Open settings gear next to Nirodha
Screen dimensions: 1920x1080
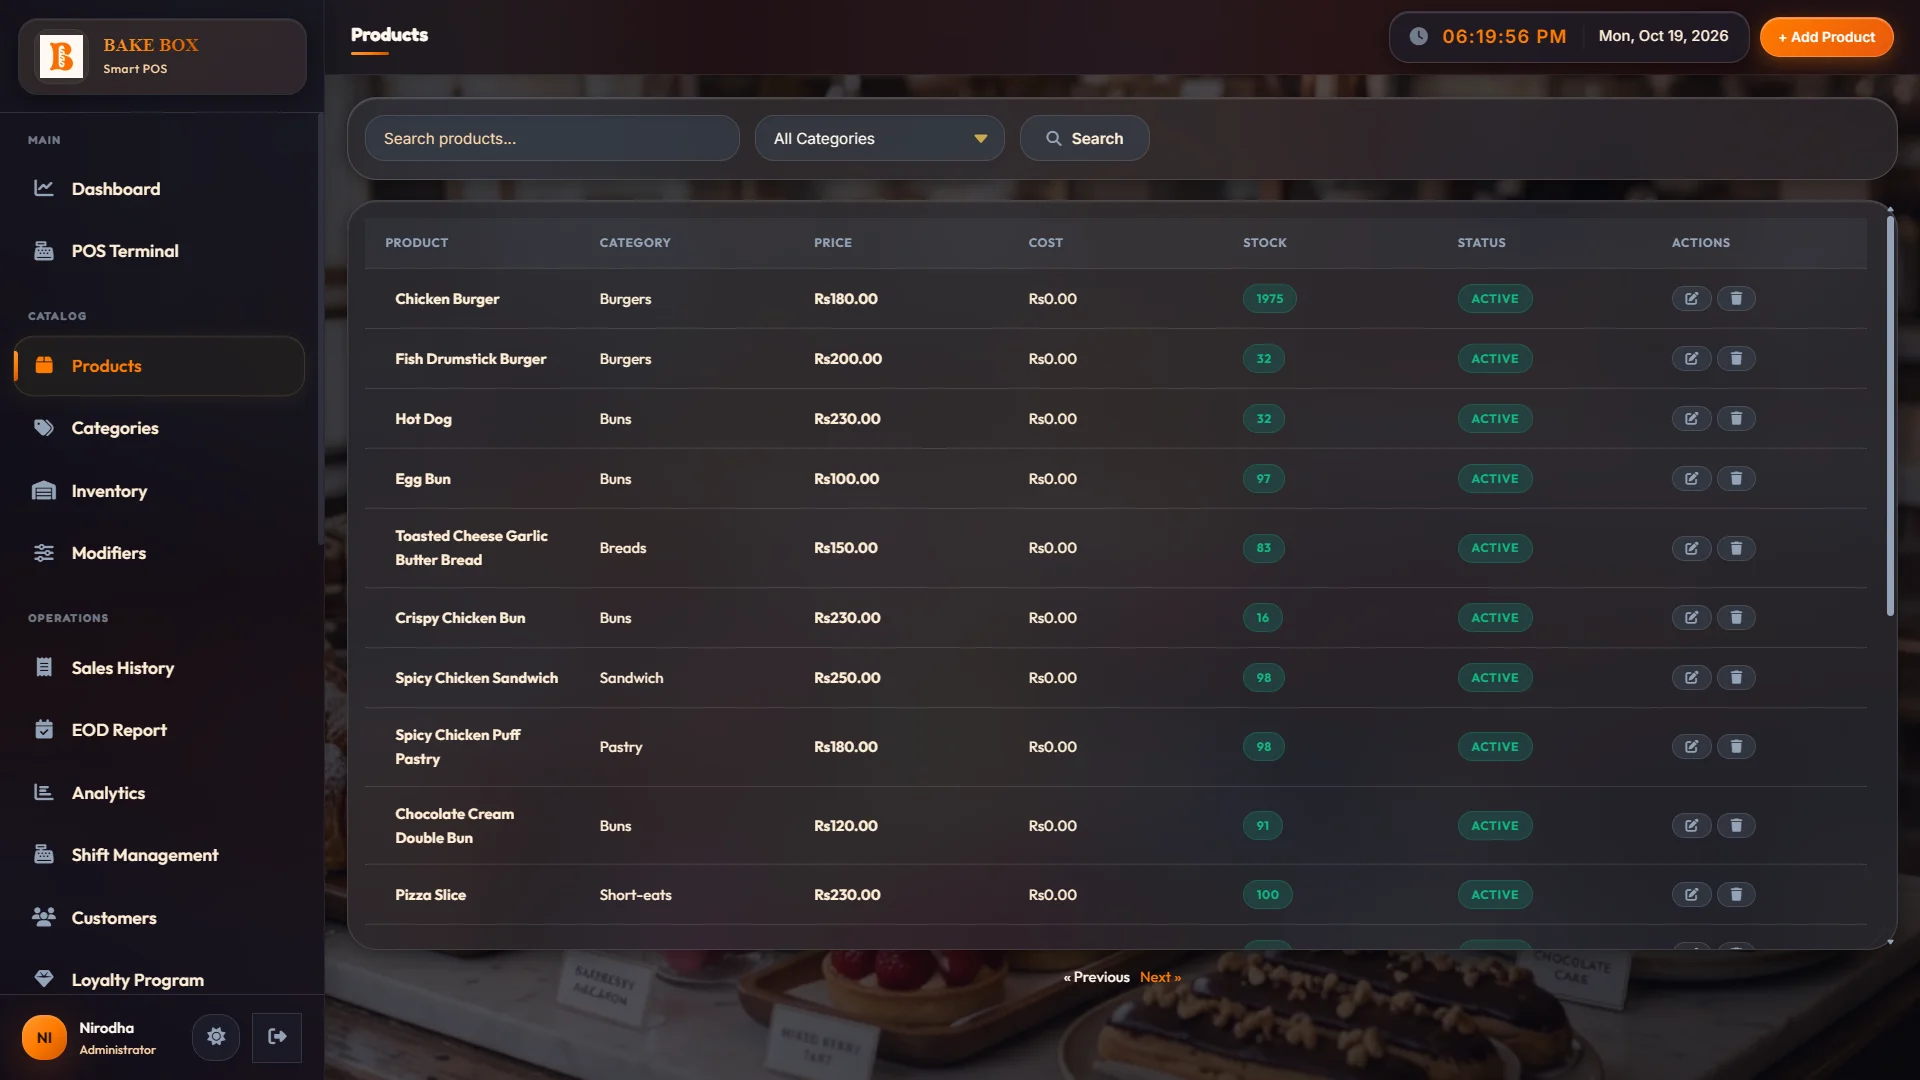click(x=216, y=1037)
